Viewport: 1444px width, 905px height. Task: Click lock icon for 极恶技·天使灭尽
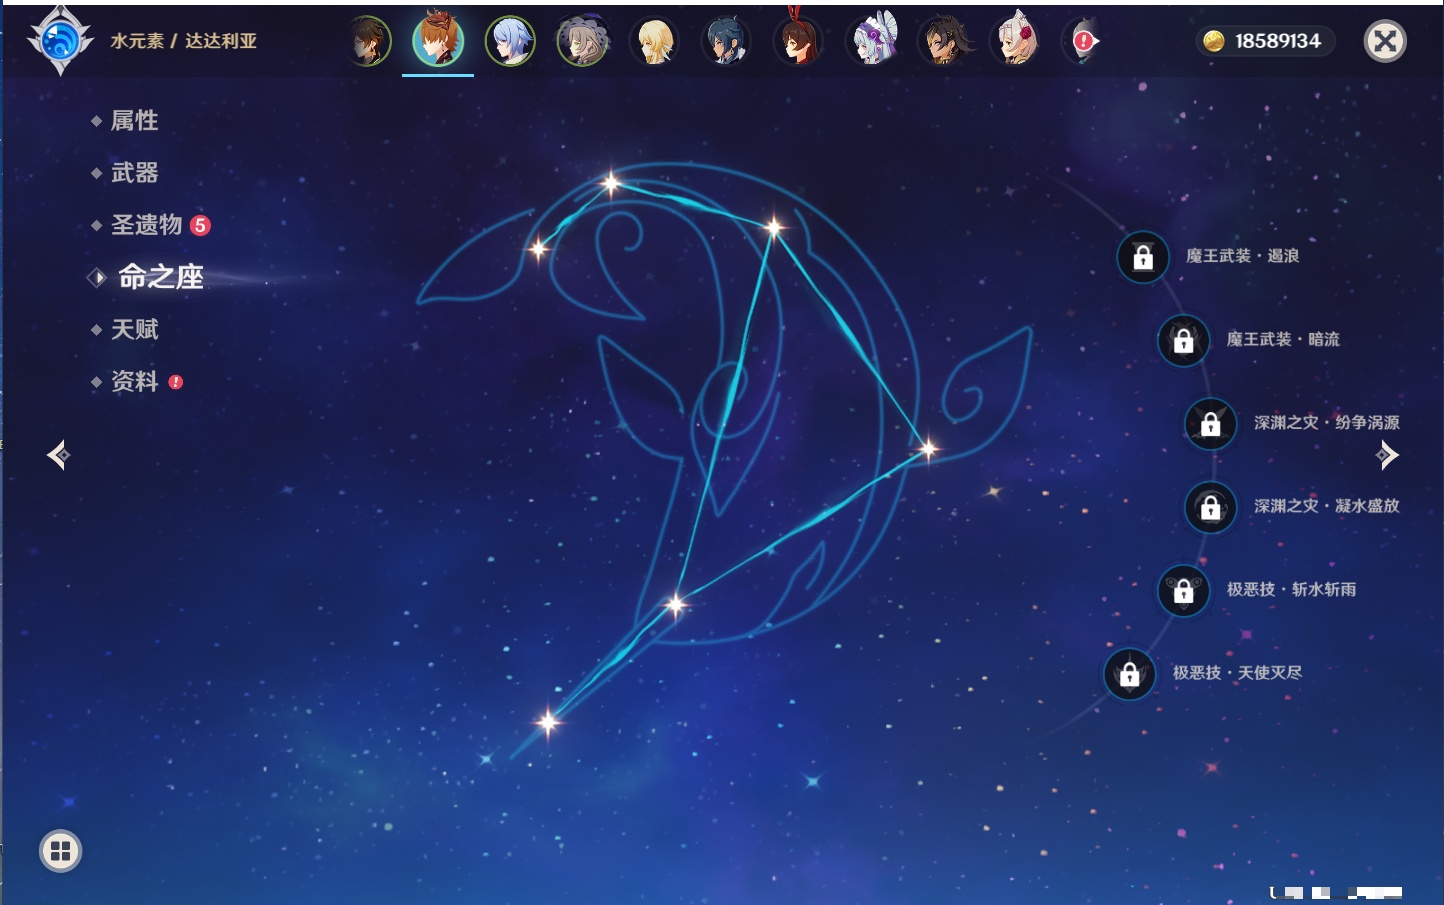pyautogui.click(x=1129, y=673)
